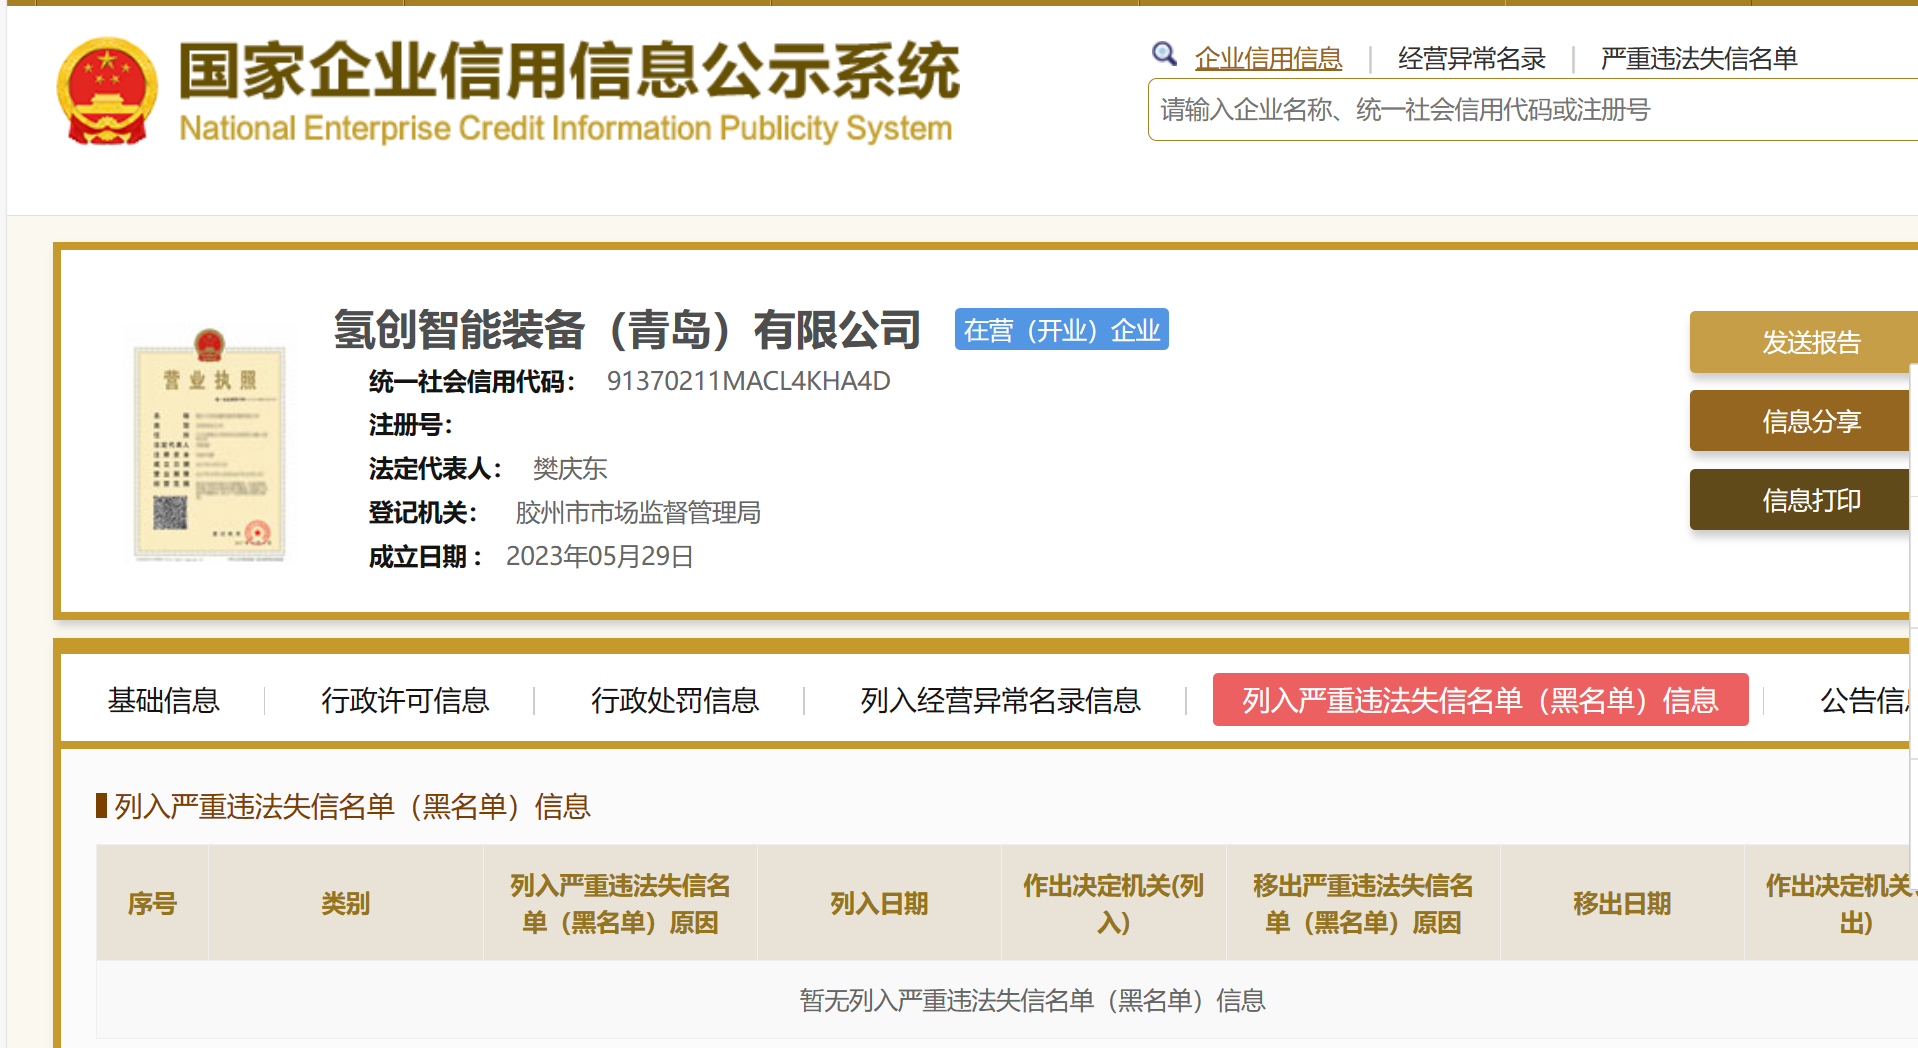Click the credit code 91370211MACL4KHA4D
1918x1048 pixels.
tap(748, 381)
